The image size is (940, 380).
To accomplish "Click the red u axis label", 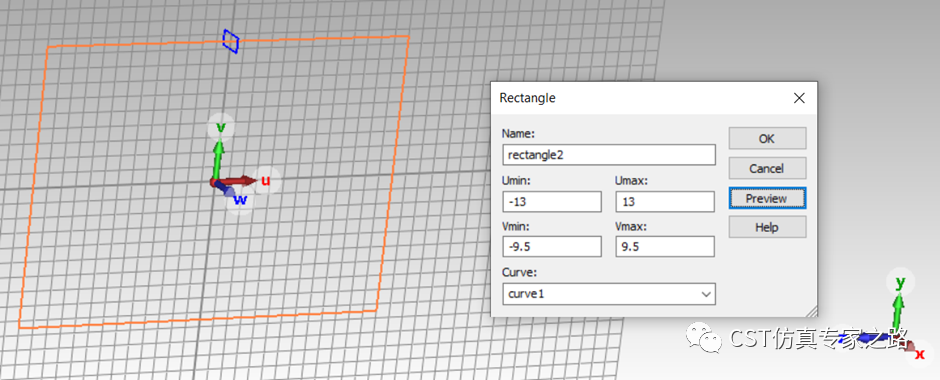I will [266, 180].
